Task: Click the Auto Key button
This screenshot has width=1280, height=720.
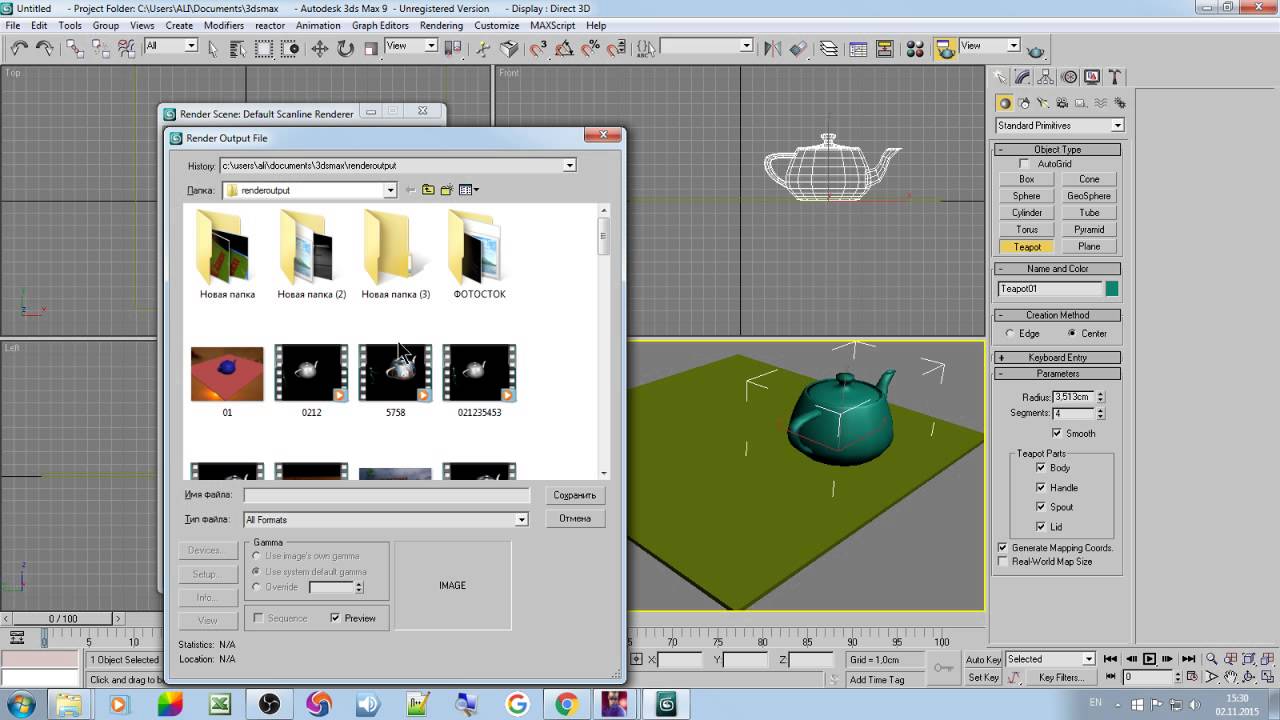Action: [x=983, y=660]
